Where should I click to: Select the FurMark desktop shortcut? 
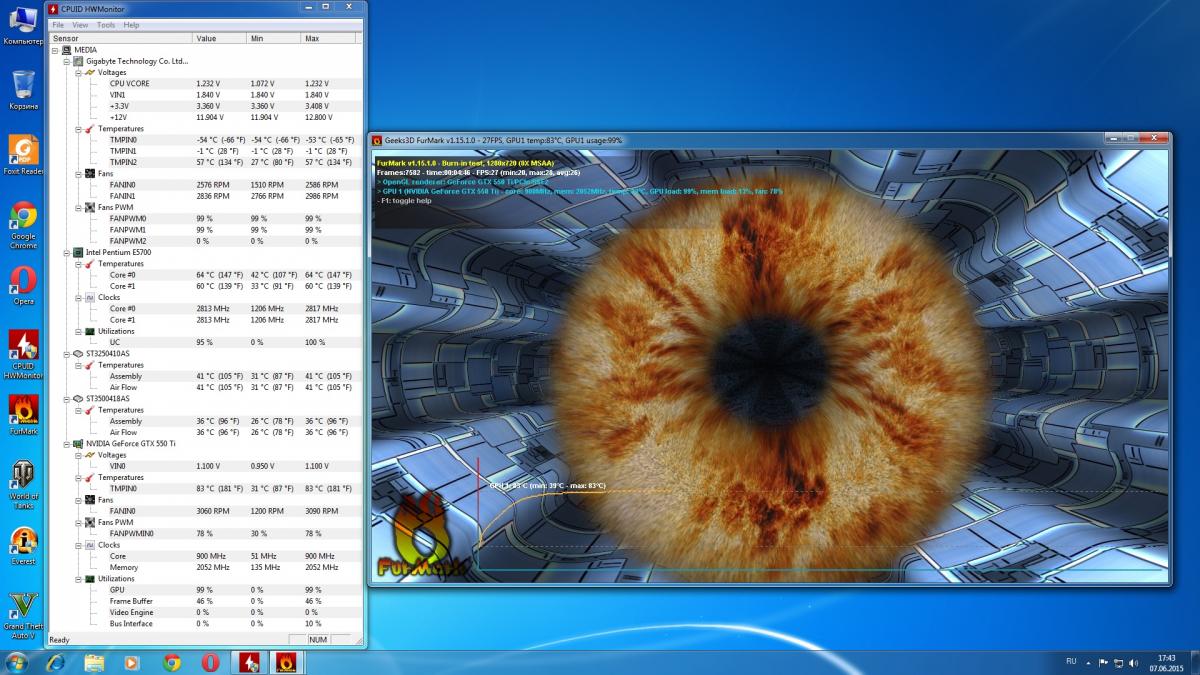pyautogui.click(x=22, y=415)
